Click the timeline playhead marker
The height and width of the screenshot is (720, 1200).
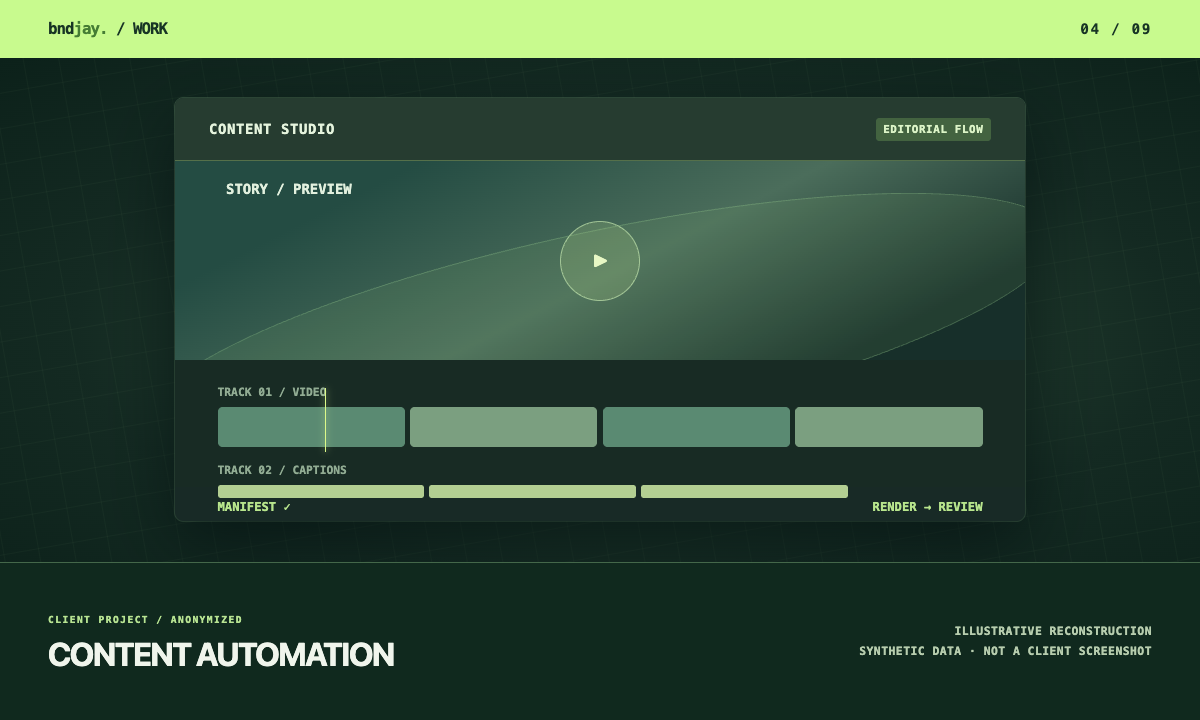click(x=325, y=420)
